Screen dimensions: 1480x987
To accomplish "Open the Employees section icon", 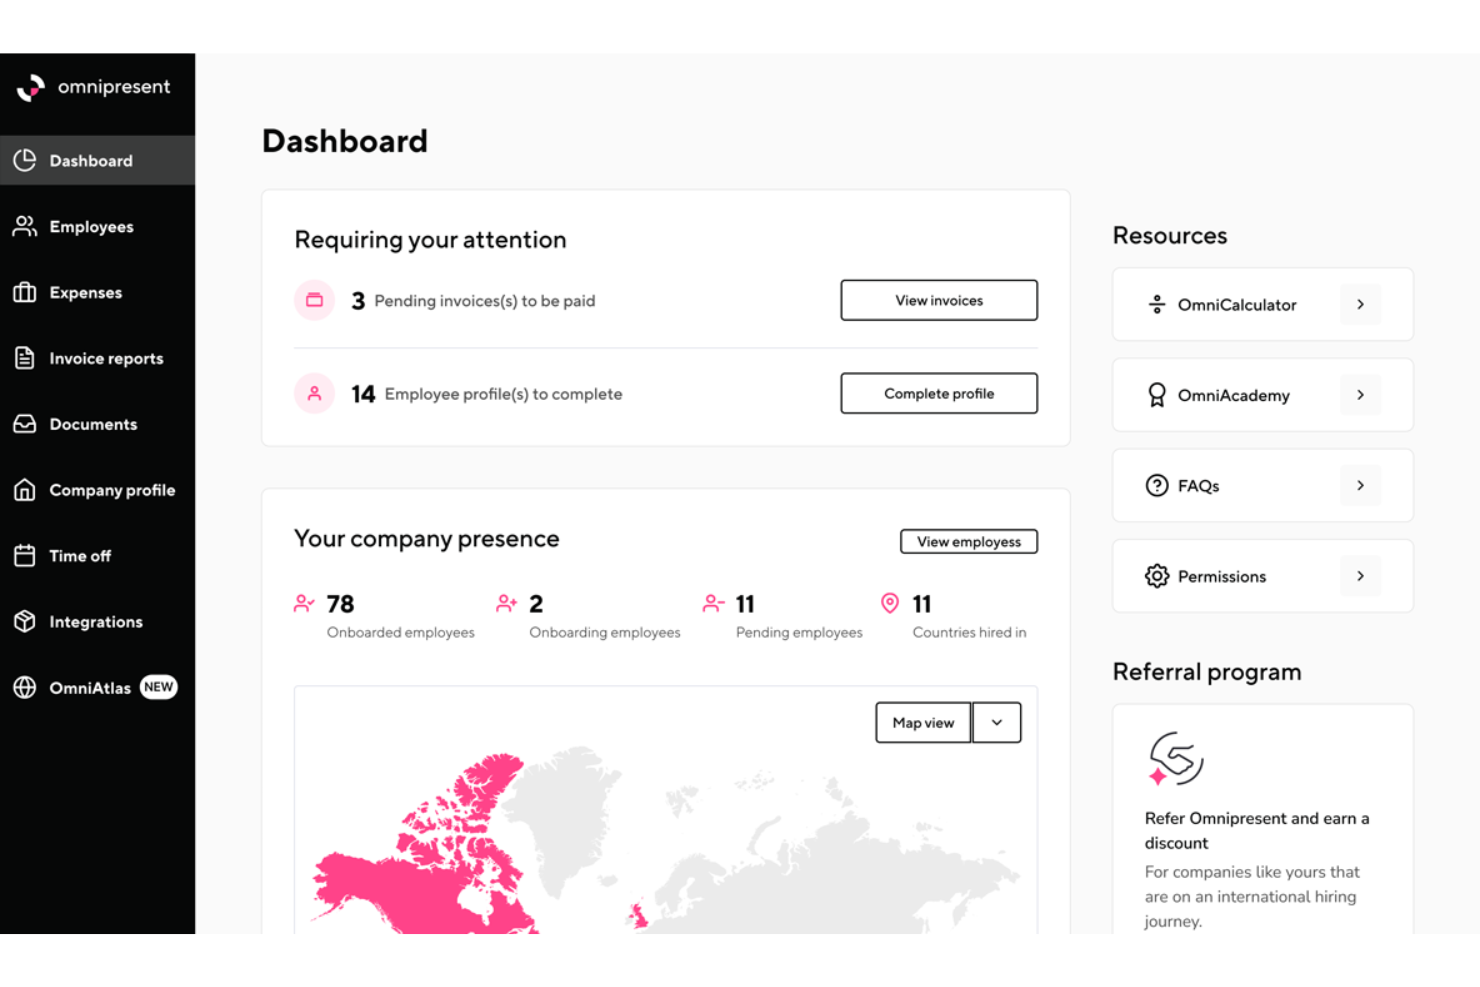I will (x=24, y=226).
